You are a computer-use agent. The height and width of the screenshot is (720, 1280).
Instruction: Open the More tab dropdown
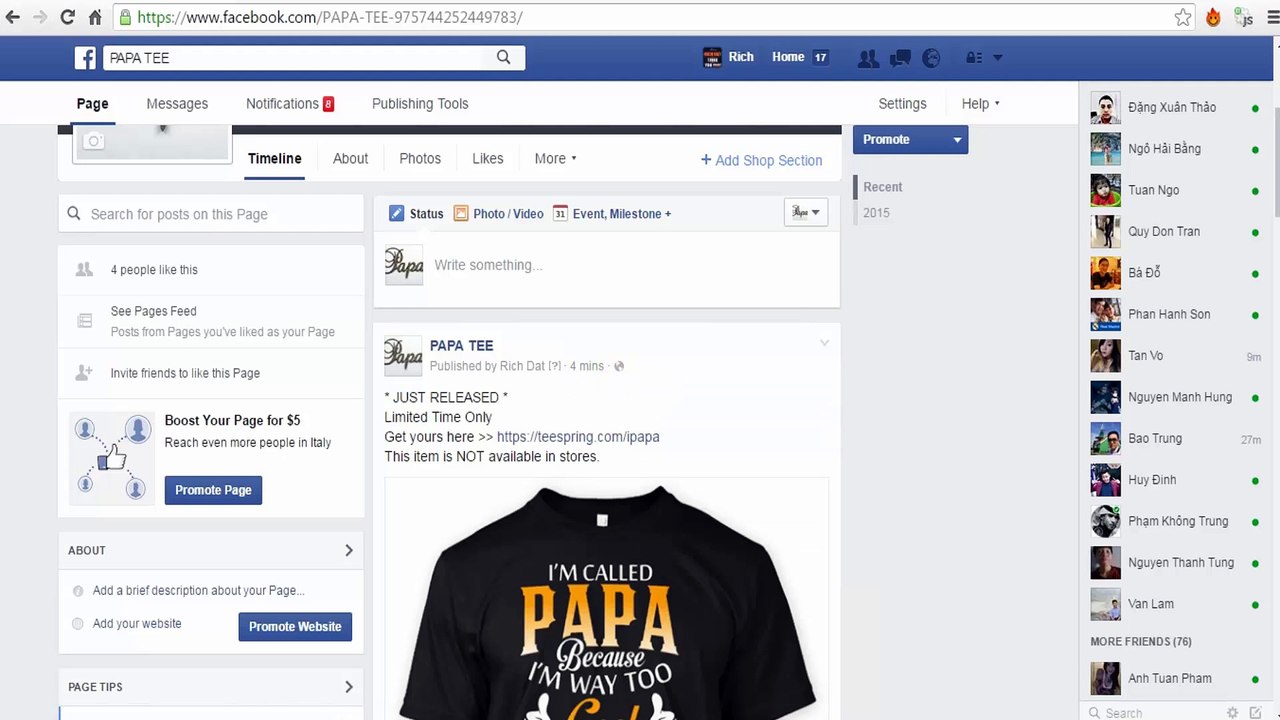click(555, 158)
